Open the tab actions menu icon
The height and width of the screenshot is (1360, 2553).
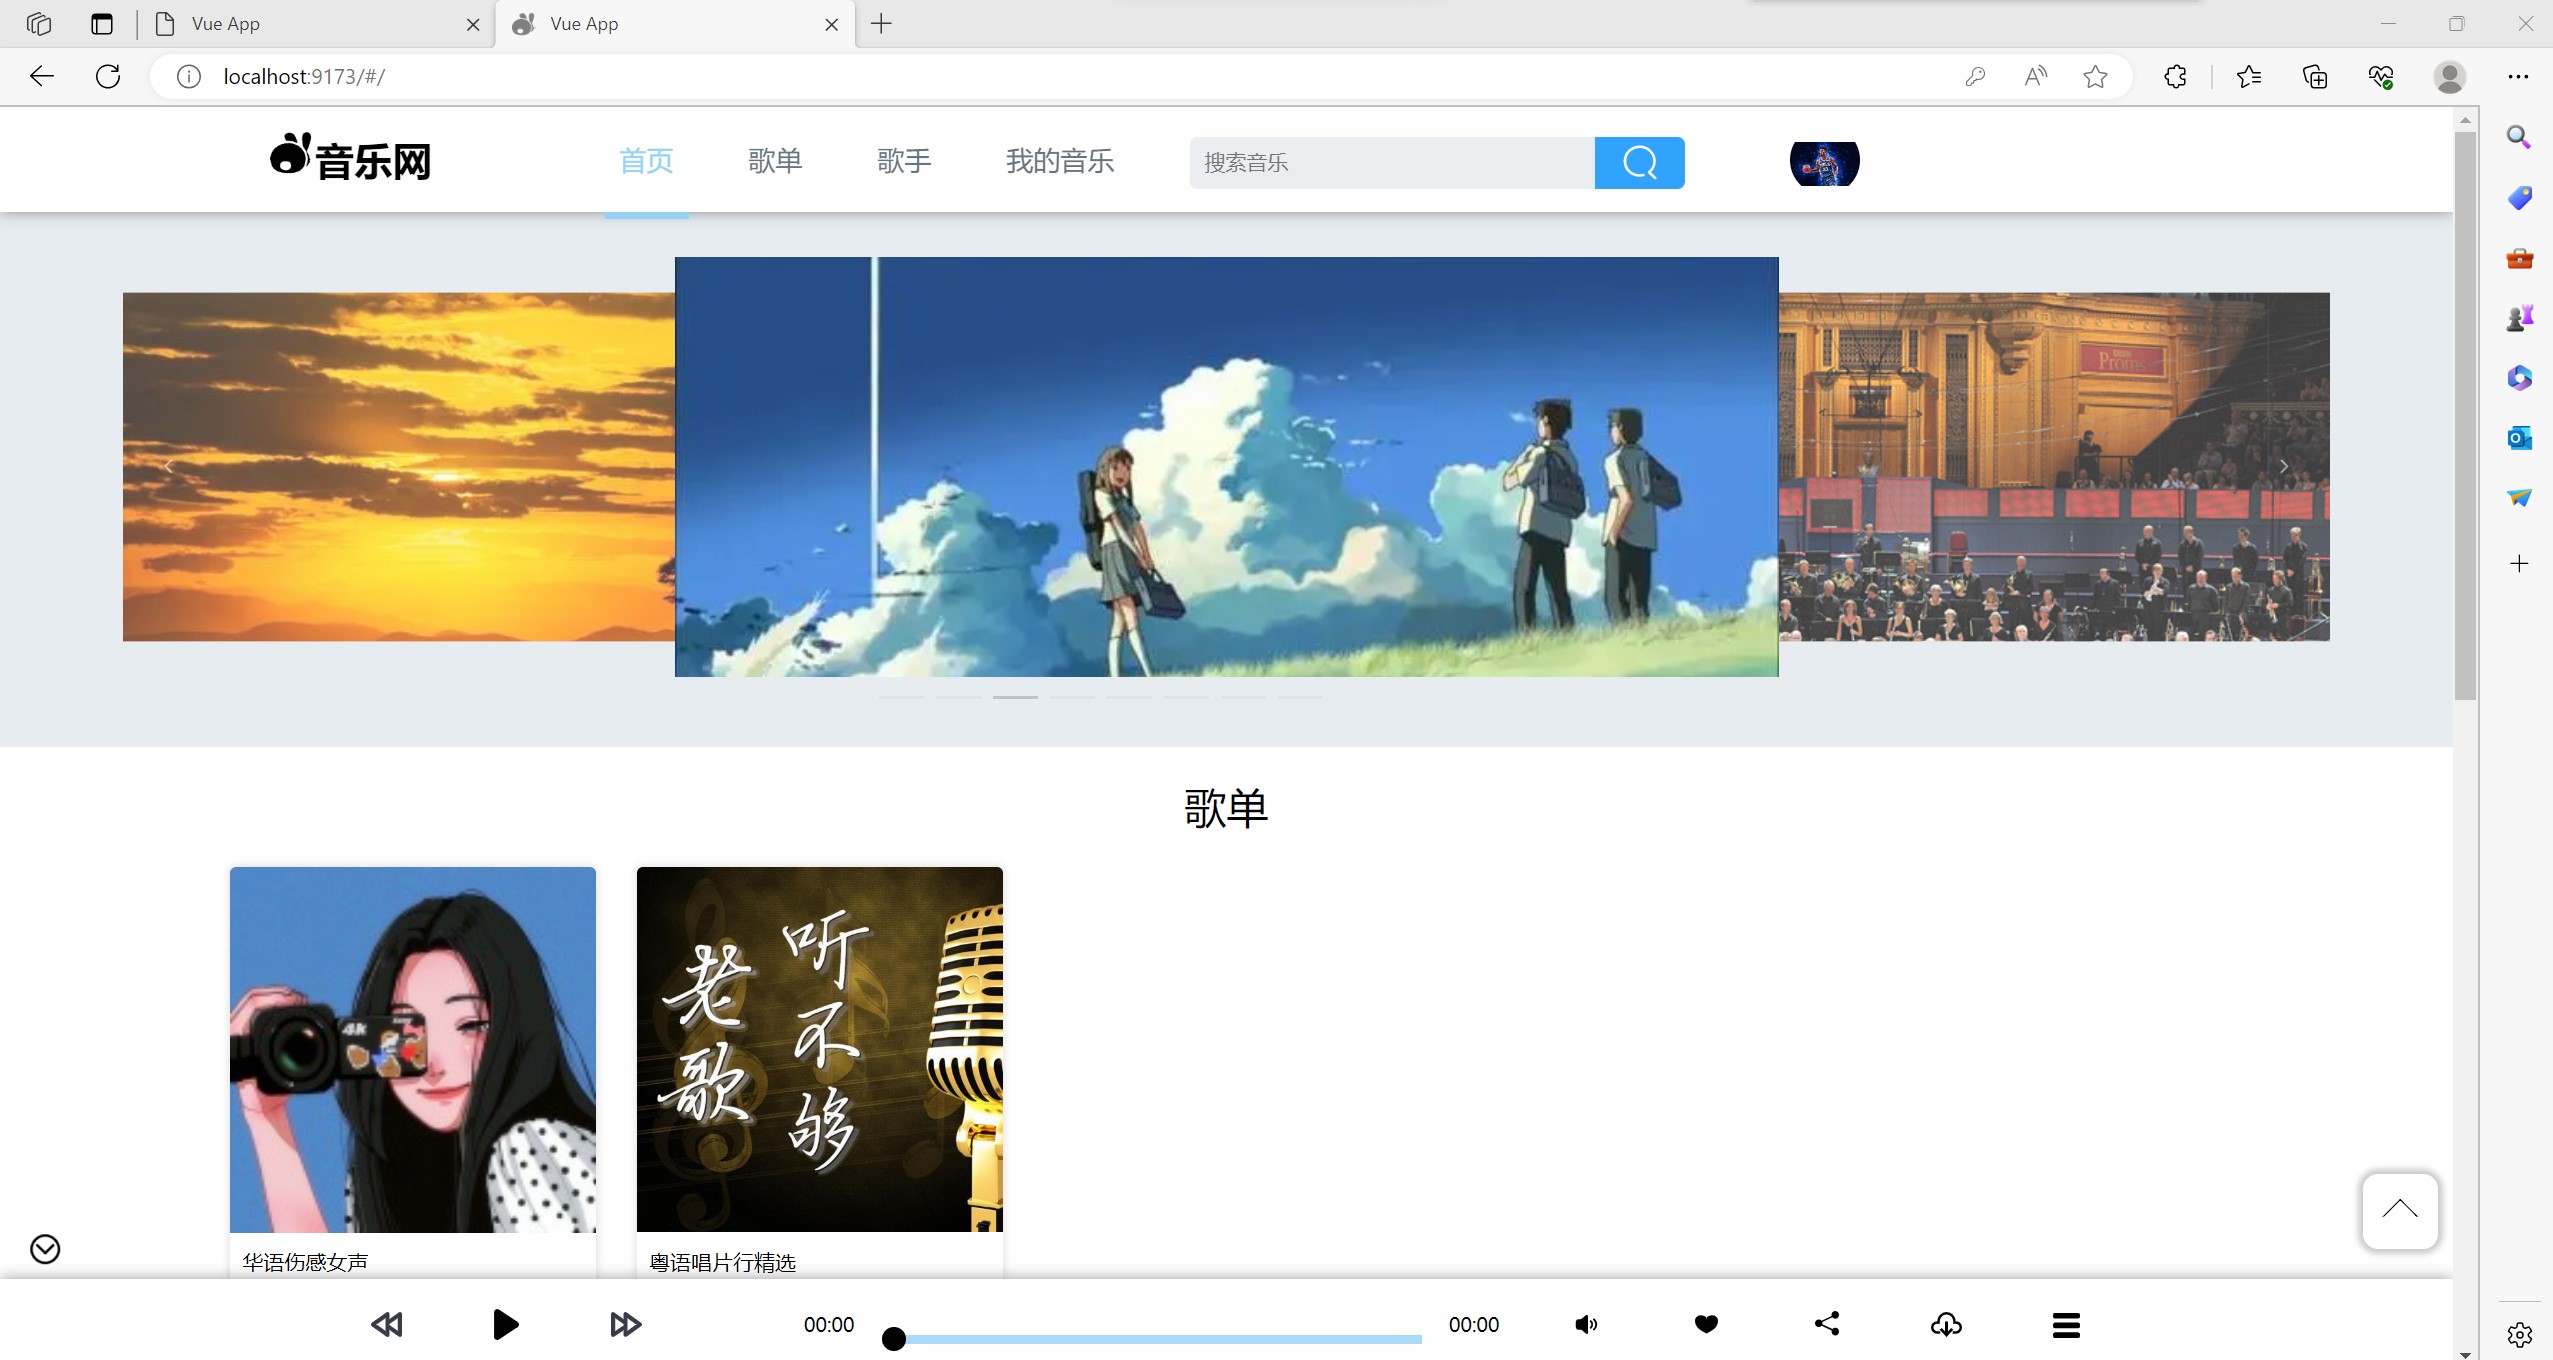[102, 24]
